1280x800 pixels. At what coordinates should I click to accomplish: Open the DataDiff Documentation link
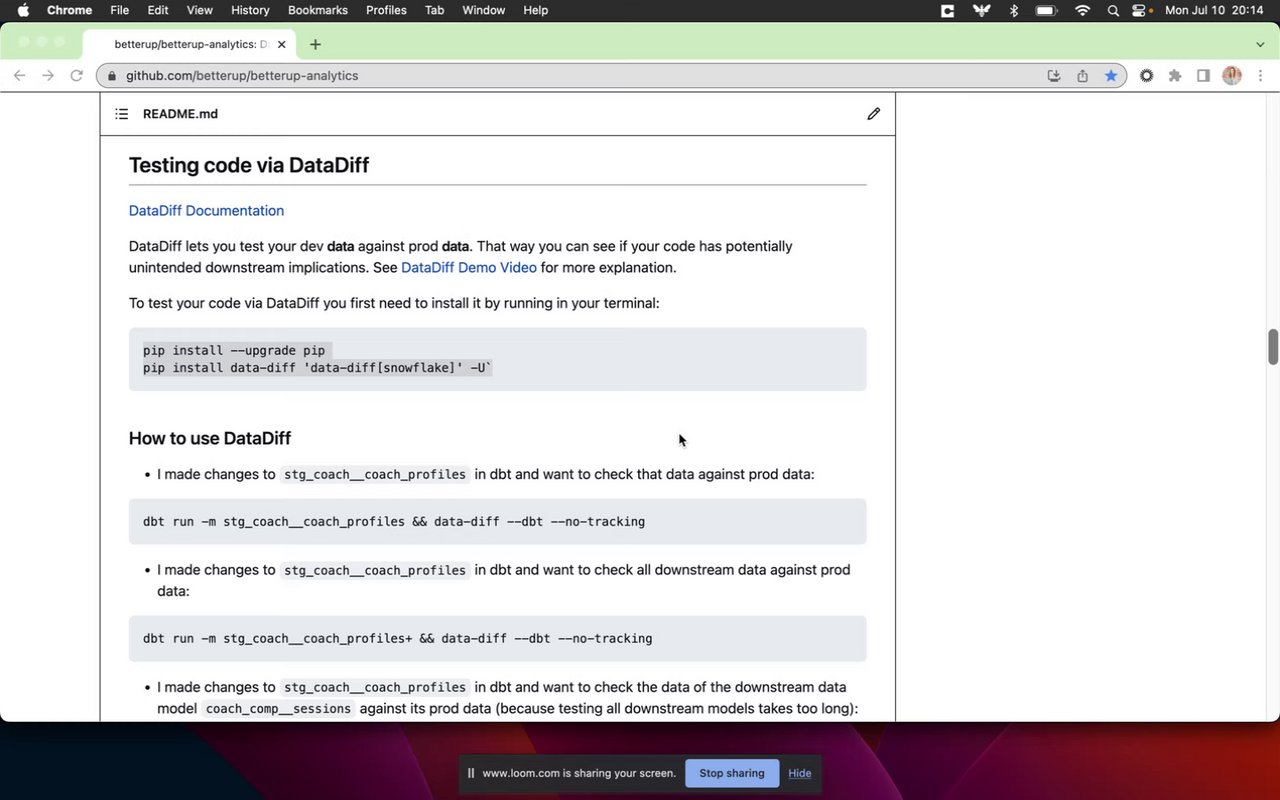coord(206,211)
